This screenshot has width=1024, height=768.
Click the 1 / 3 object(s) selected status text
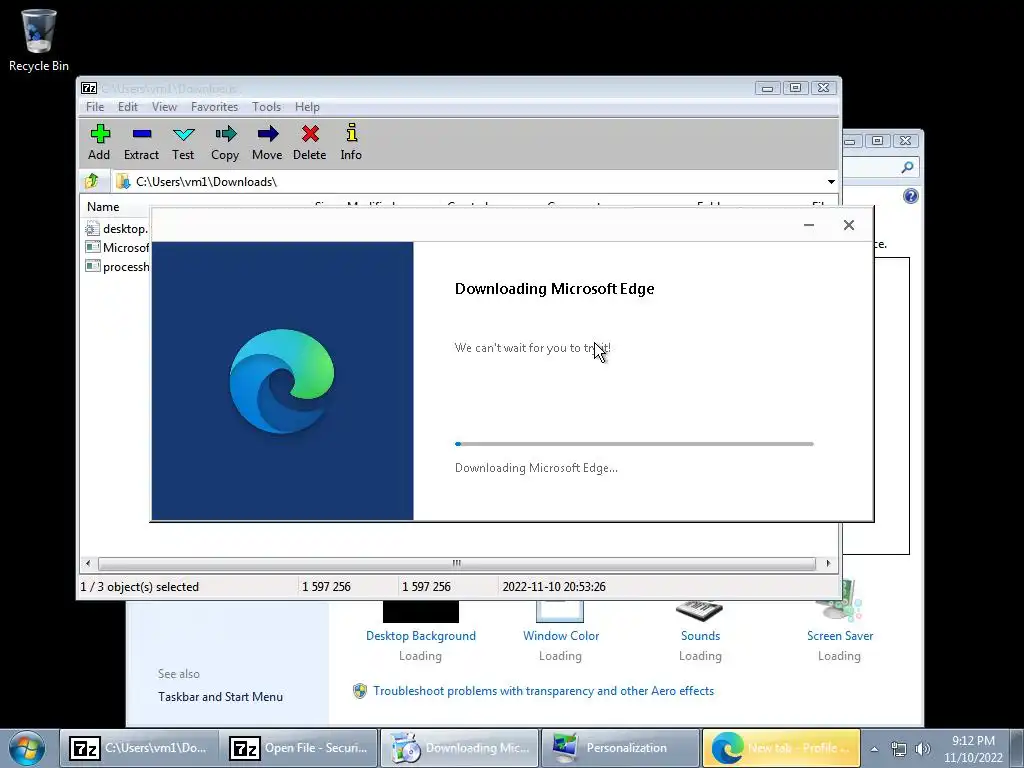(x=139, y=586)
